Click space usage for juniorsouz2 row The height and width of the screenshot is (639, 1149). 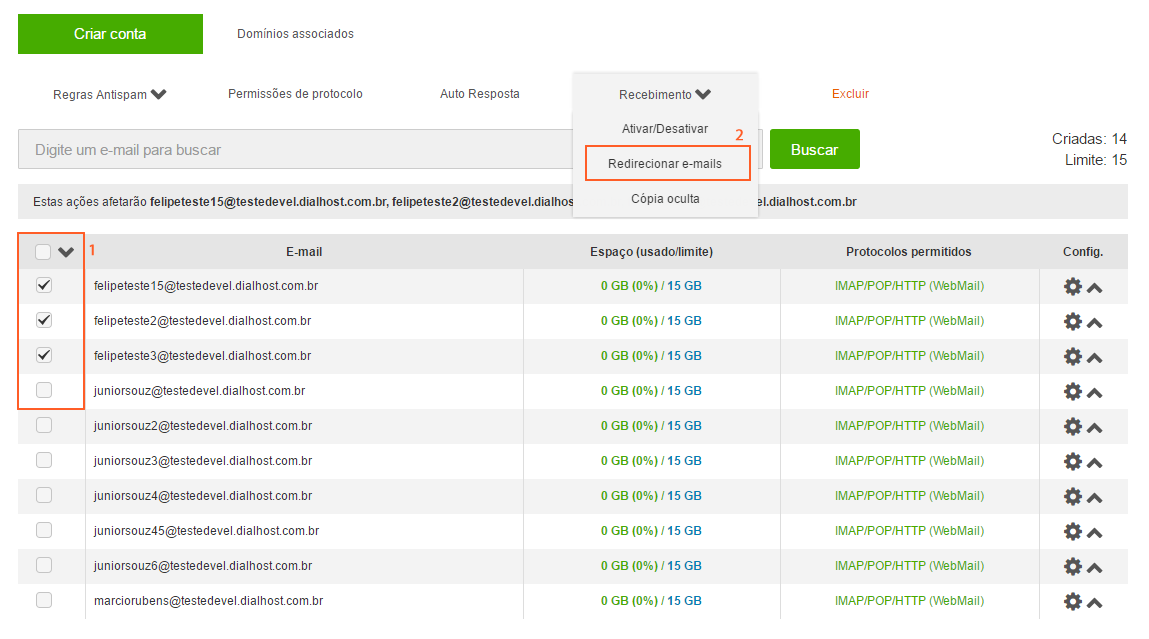point(651,426)
